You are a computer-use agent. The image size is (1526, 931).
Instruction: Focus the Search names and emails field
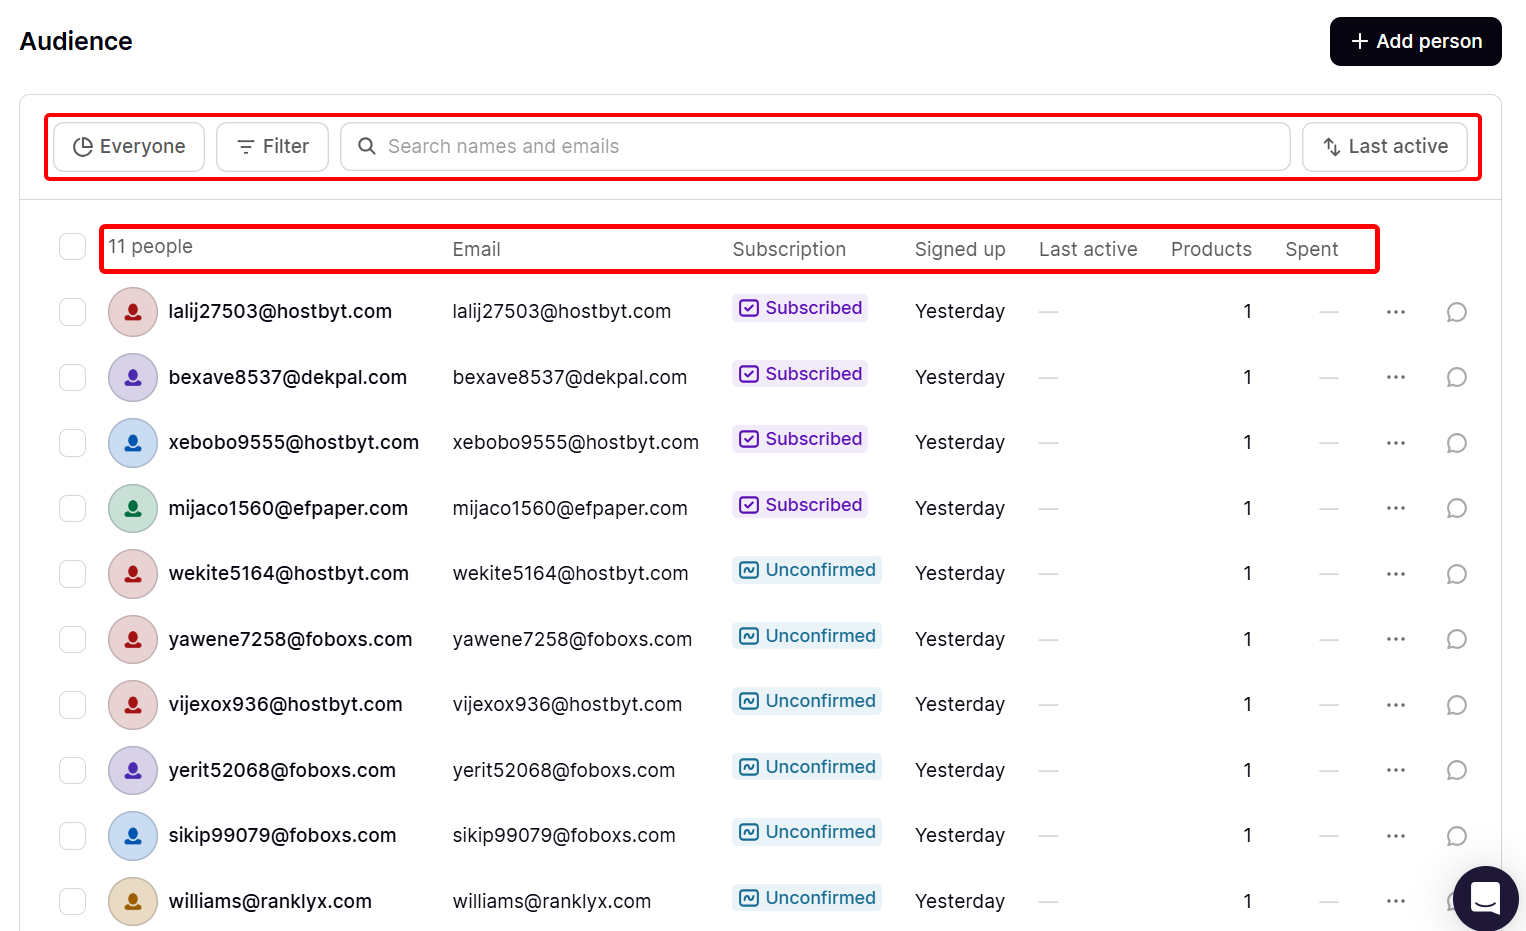coord(815,147)
